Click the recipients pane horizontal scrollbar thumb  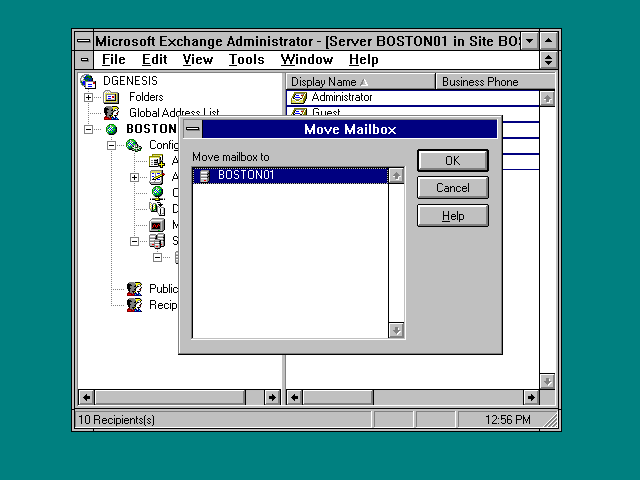click(338, 397)
